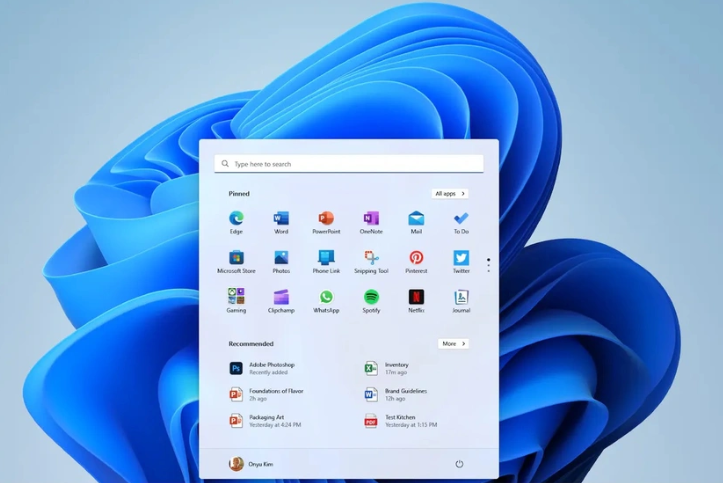Launch Spotify from pinned apps

click(371, 297)
